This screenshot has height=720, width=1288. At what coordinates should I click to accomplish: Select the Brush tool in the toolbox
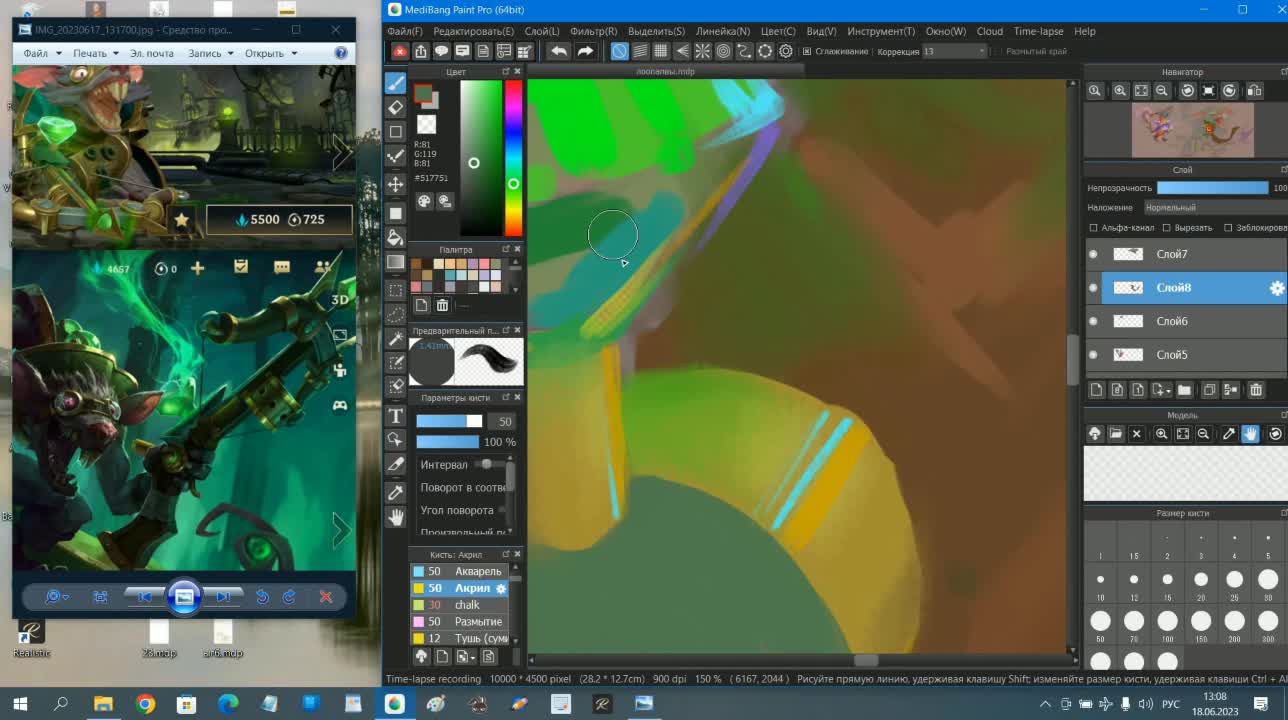click(x=396, y=83)
